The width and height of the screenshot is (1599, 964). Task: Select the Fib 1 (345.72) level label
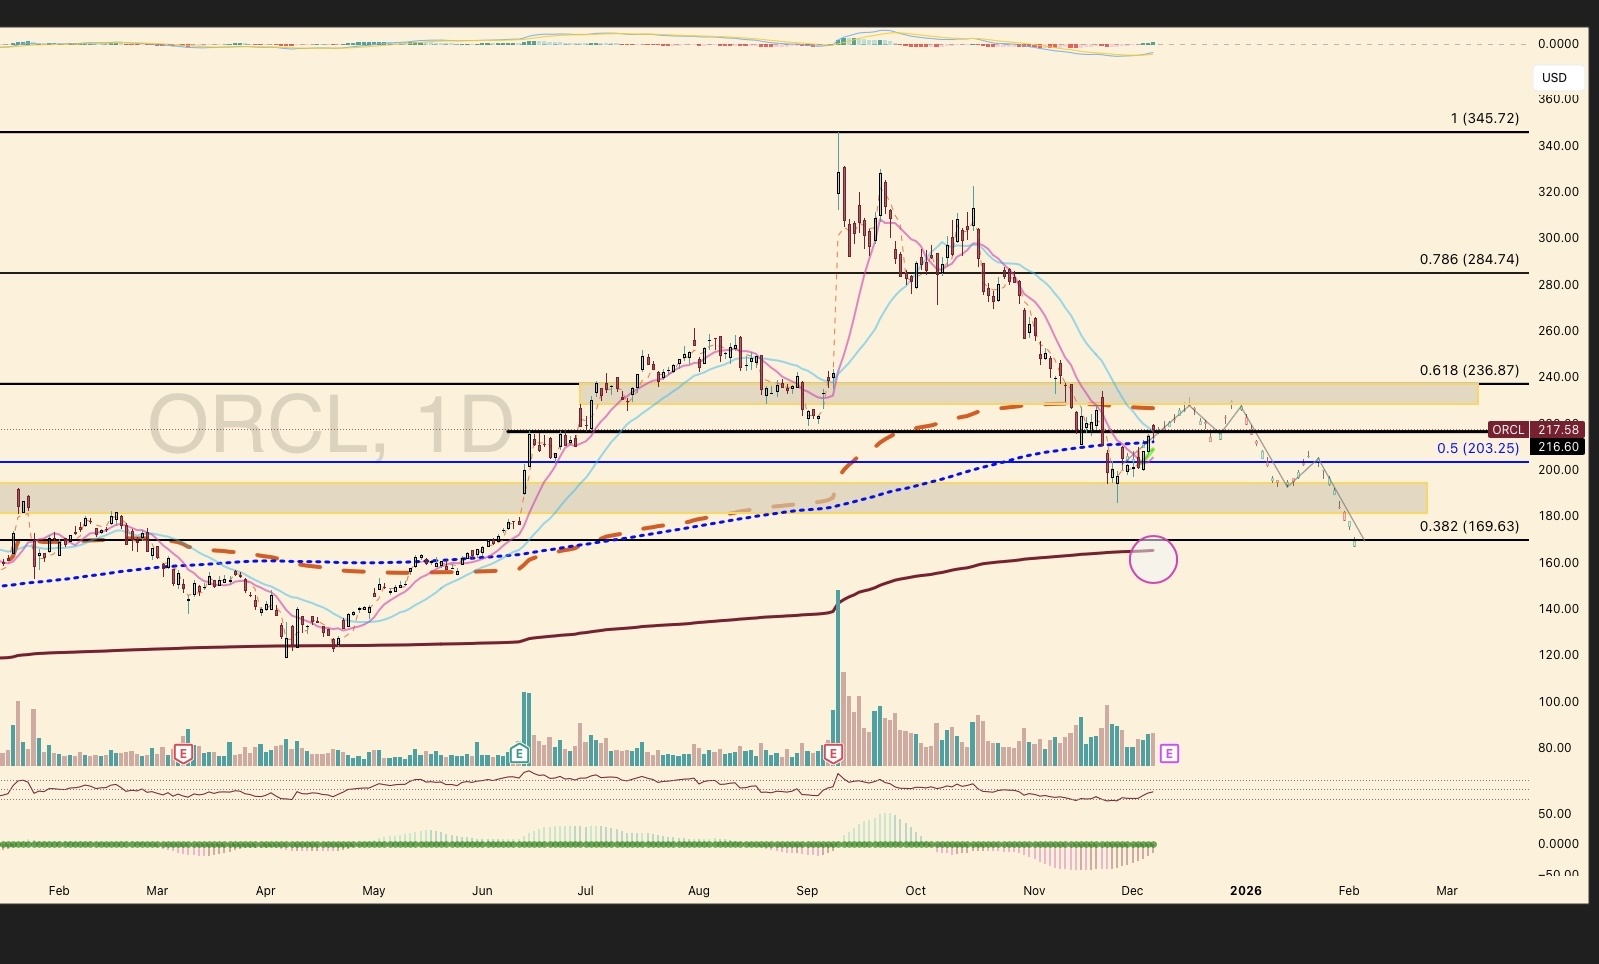point(1484,118)
